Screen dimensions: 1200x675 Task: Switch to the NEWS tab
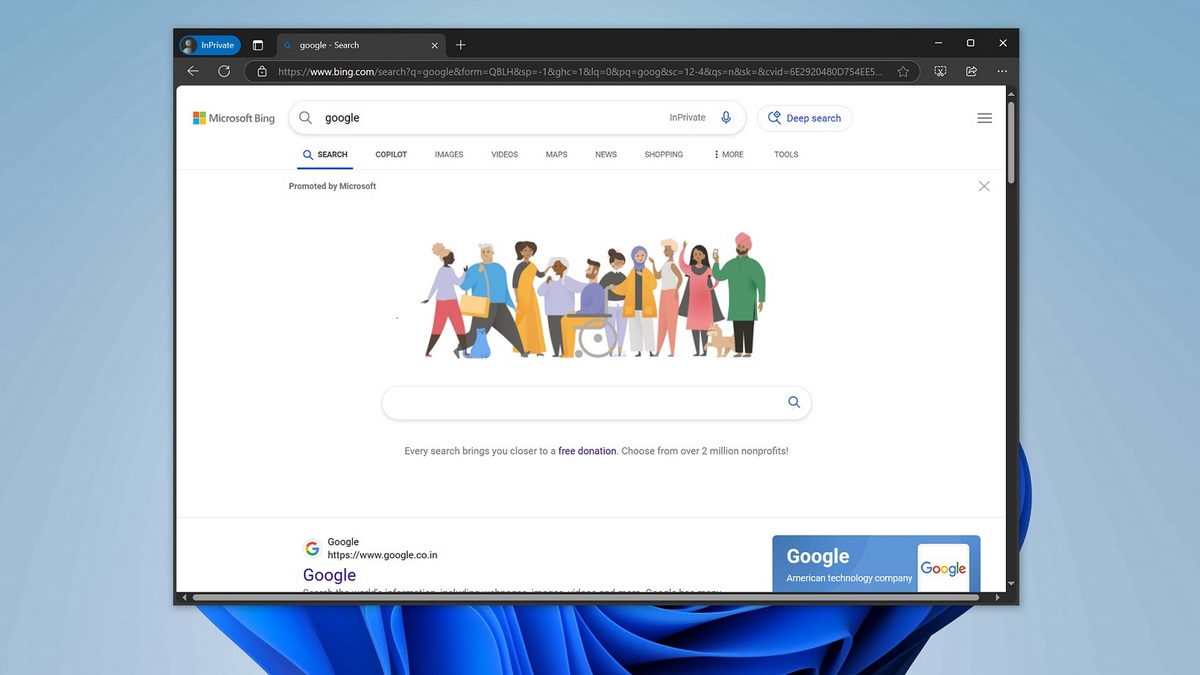click(606, 155)
